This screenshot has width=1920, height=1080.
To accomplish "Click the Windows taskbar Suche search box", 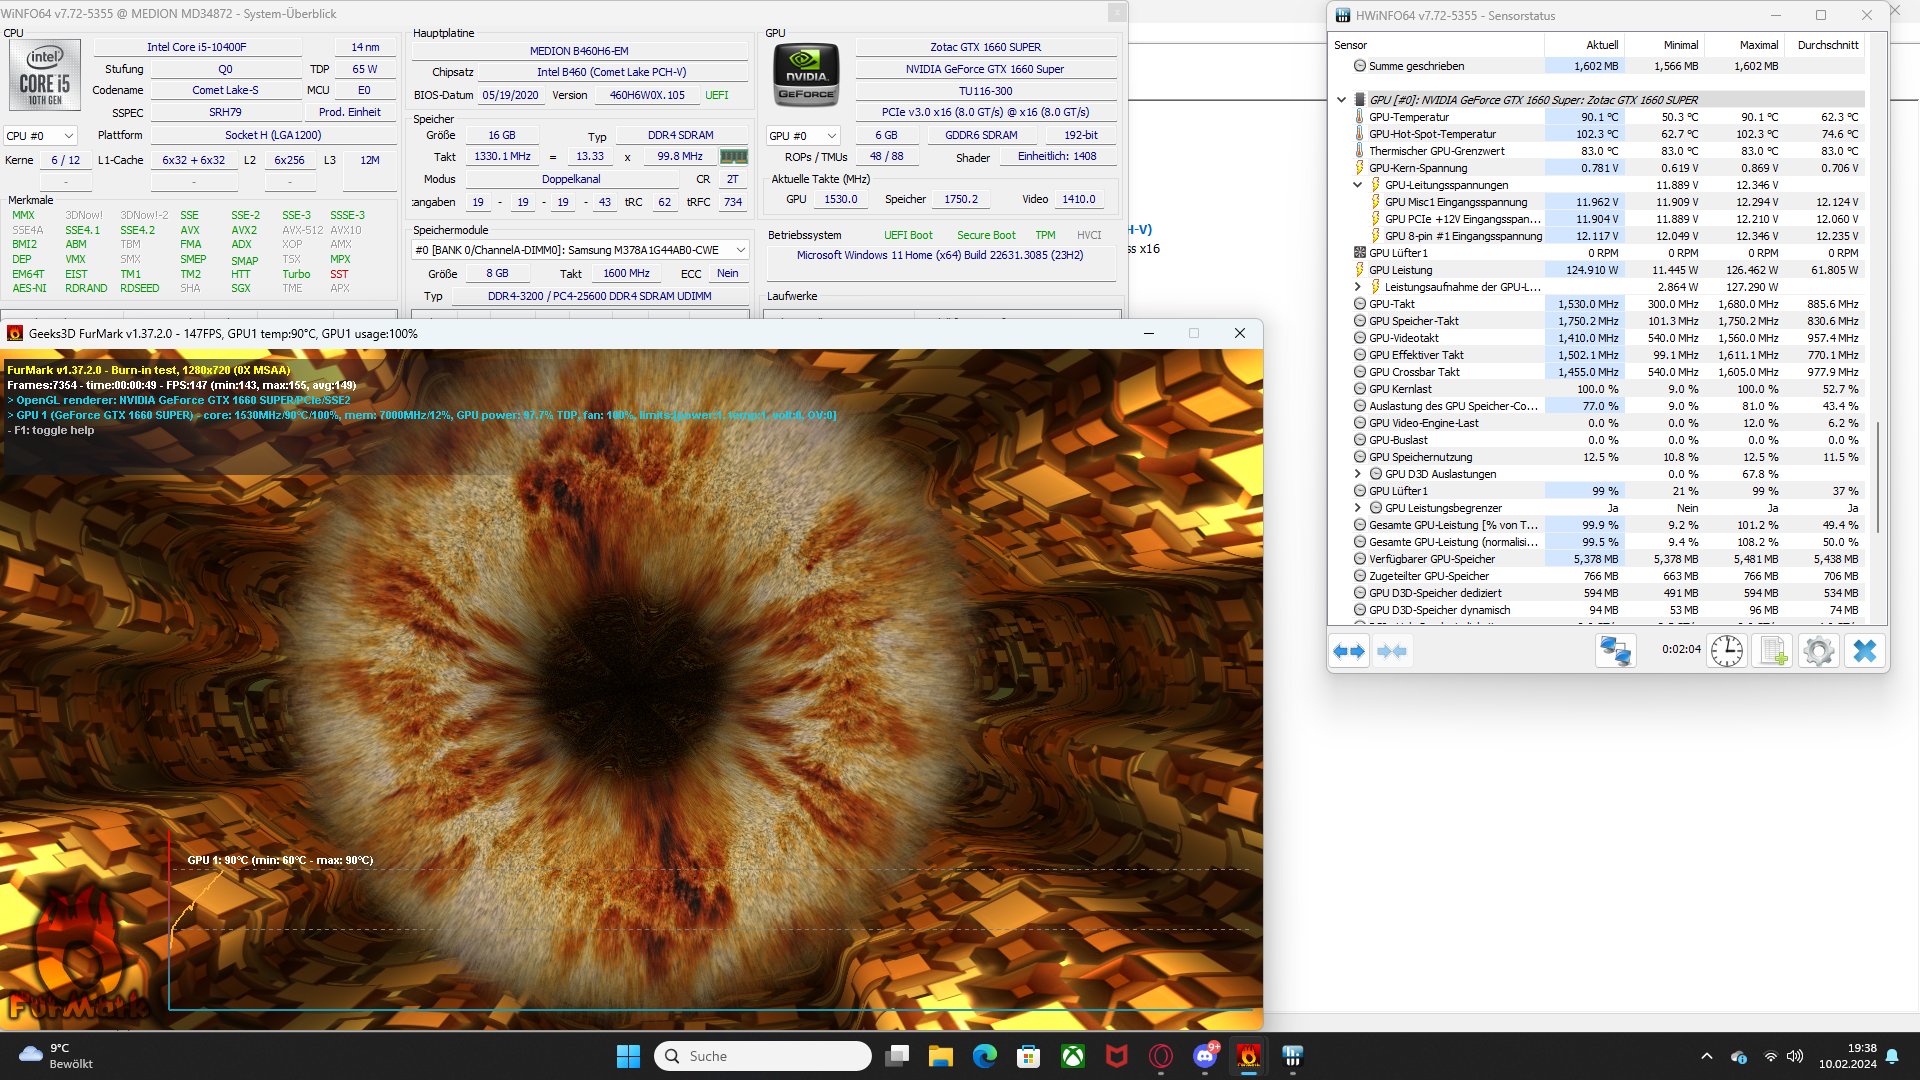I will [763, 1056].
